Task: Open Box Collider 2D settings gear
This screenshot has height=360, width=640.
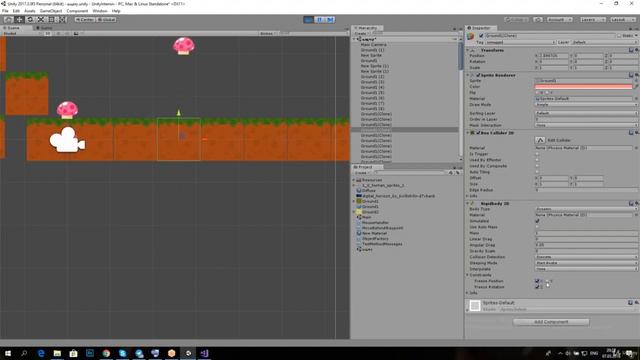Action: (x=636, y=133)
